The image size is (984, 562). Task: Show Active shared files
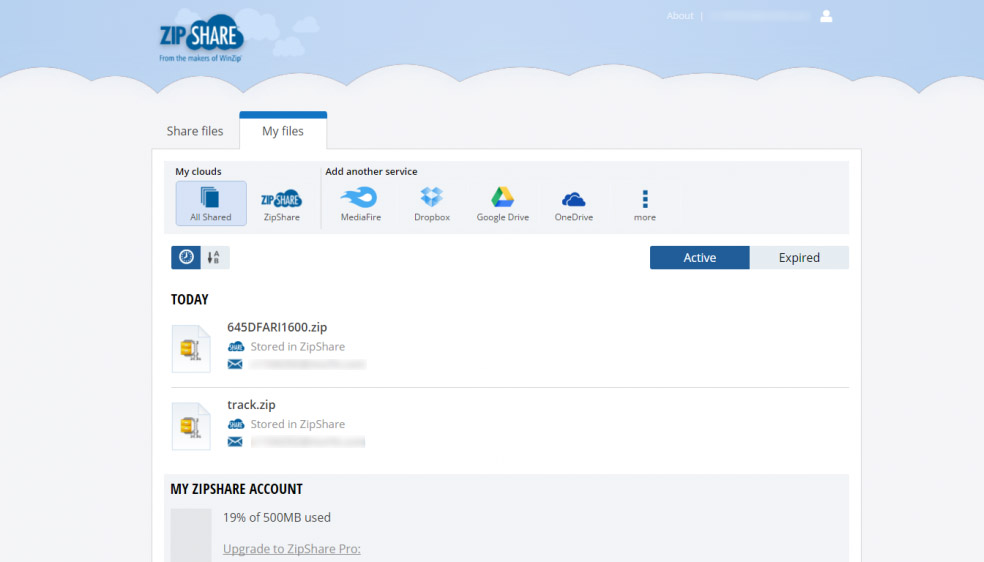tap(700, 258)
